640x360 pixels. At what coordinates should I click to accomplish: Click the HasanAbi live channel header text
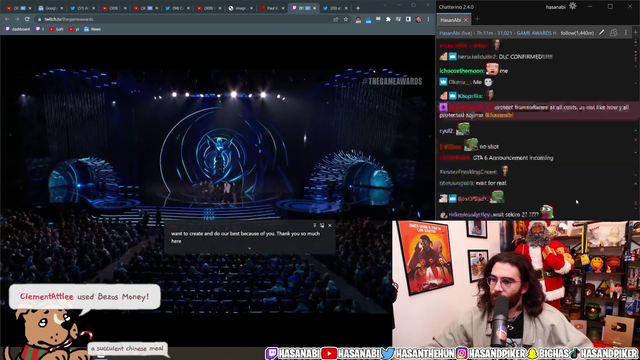498,33
